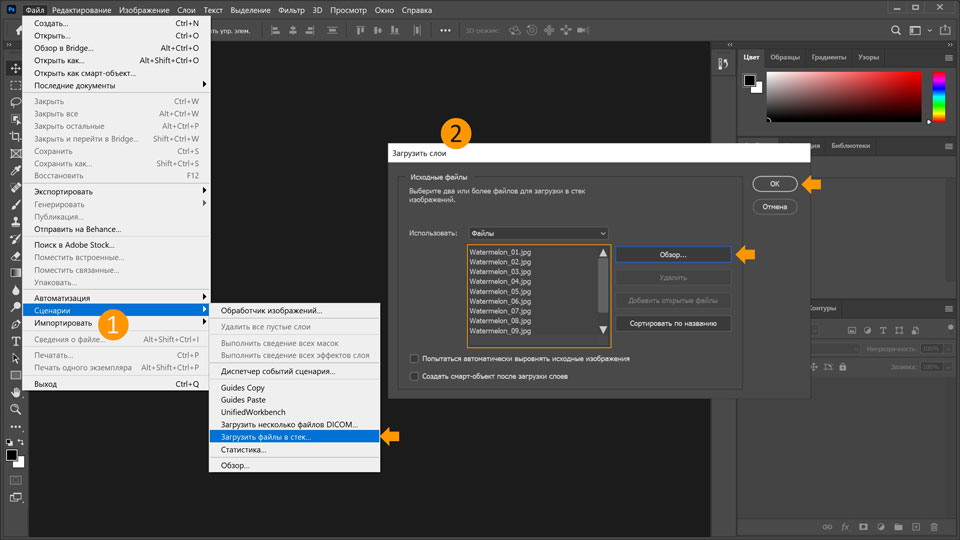This screenshot has width=960, height=540.
Task: Check create smart object after loading layers
Action: (x=414, y=376)
